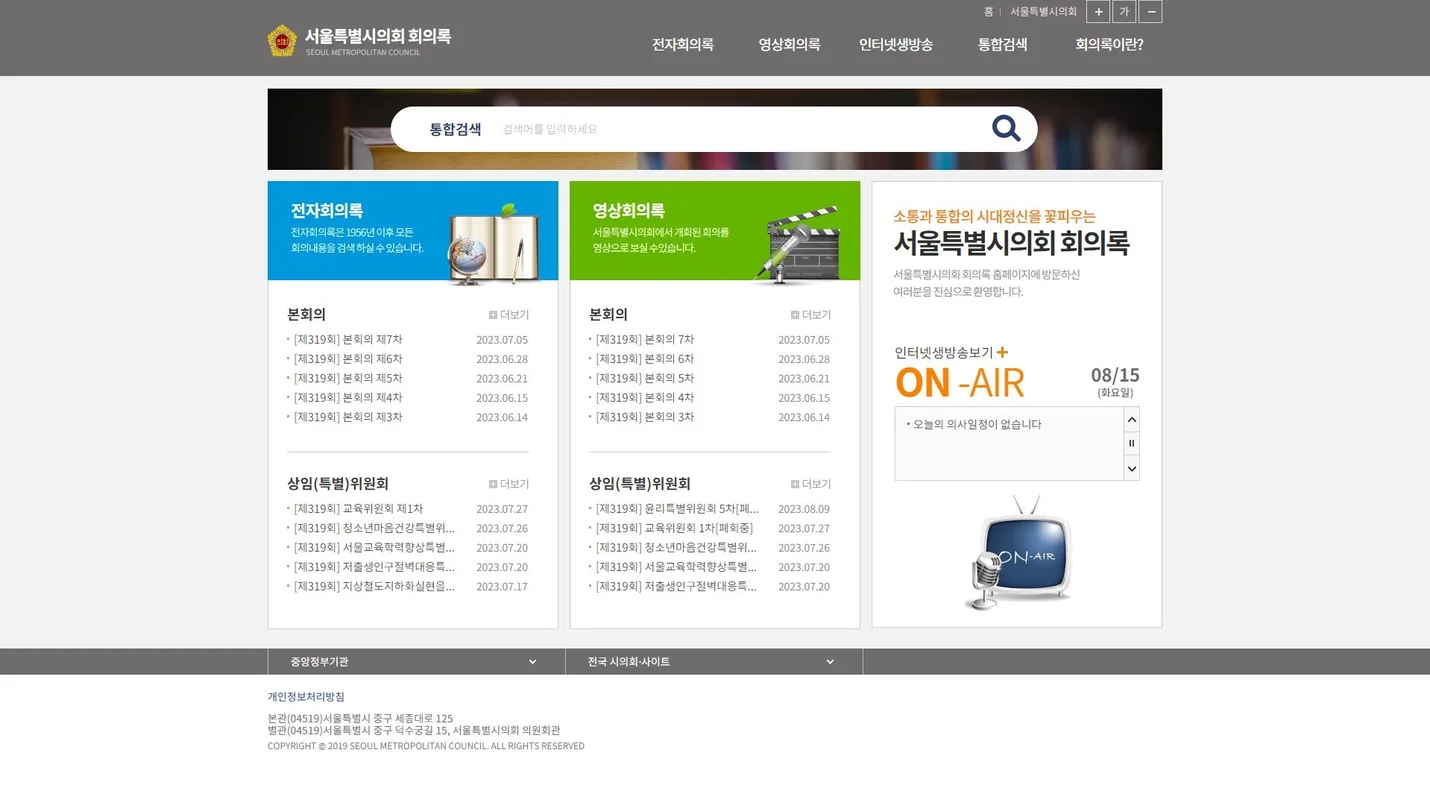Open 영상회의록 [제319회] 본회의 7차
Screen dimensions: 1430x805
point(645,340)
